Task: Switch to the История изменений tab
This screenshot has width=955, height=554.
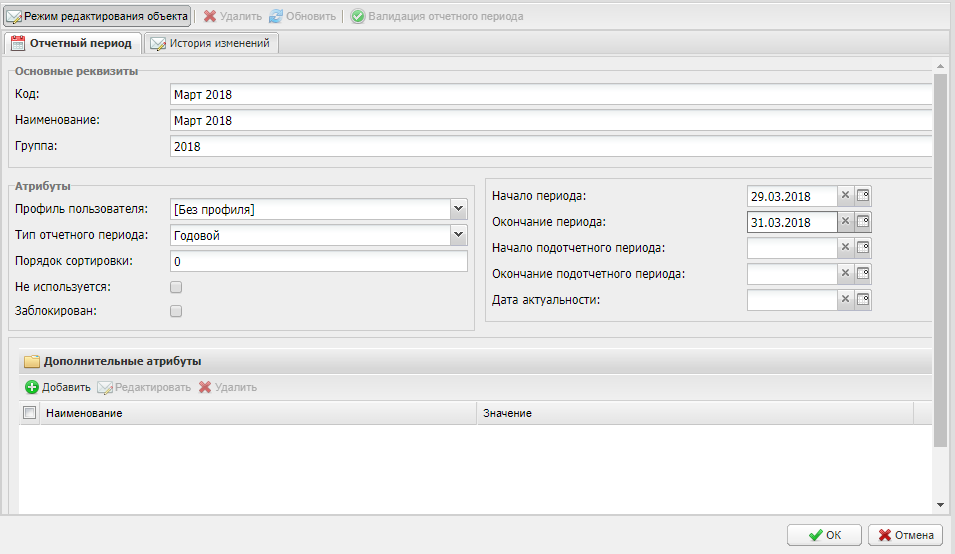Action: 211,43
